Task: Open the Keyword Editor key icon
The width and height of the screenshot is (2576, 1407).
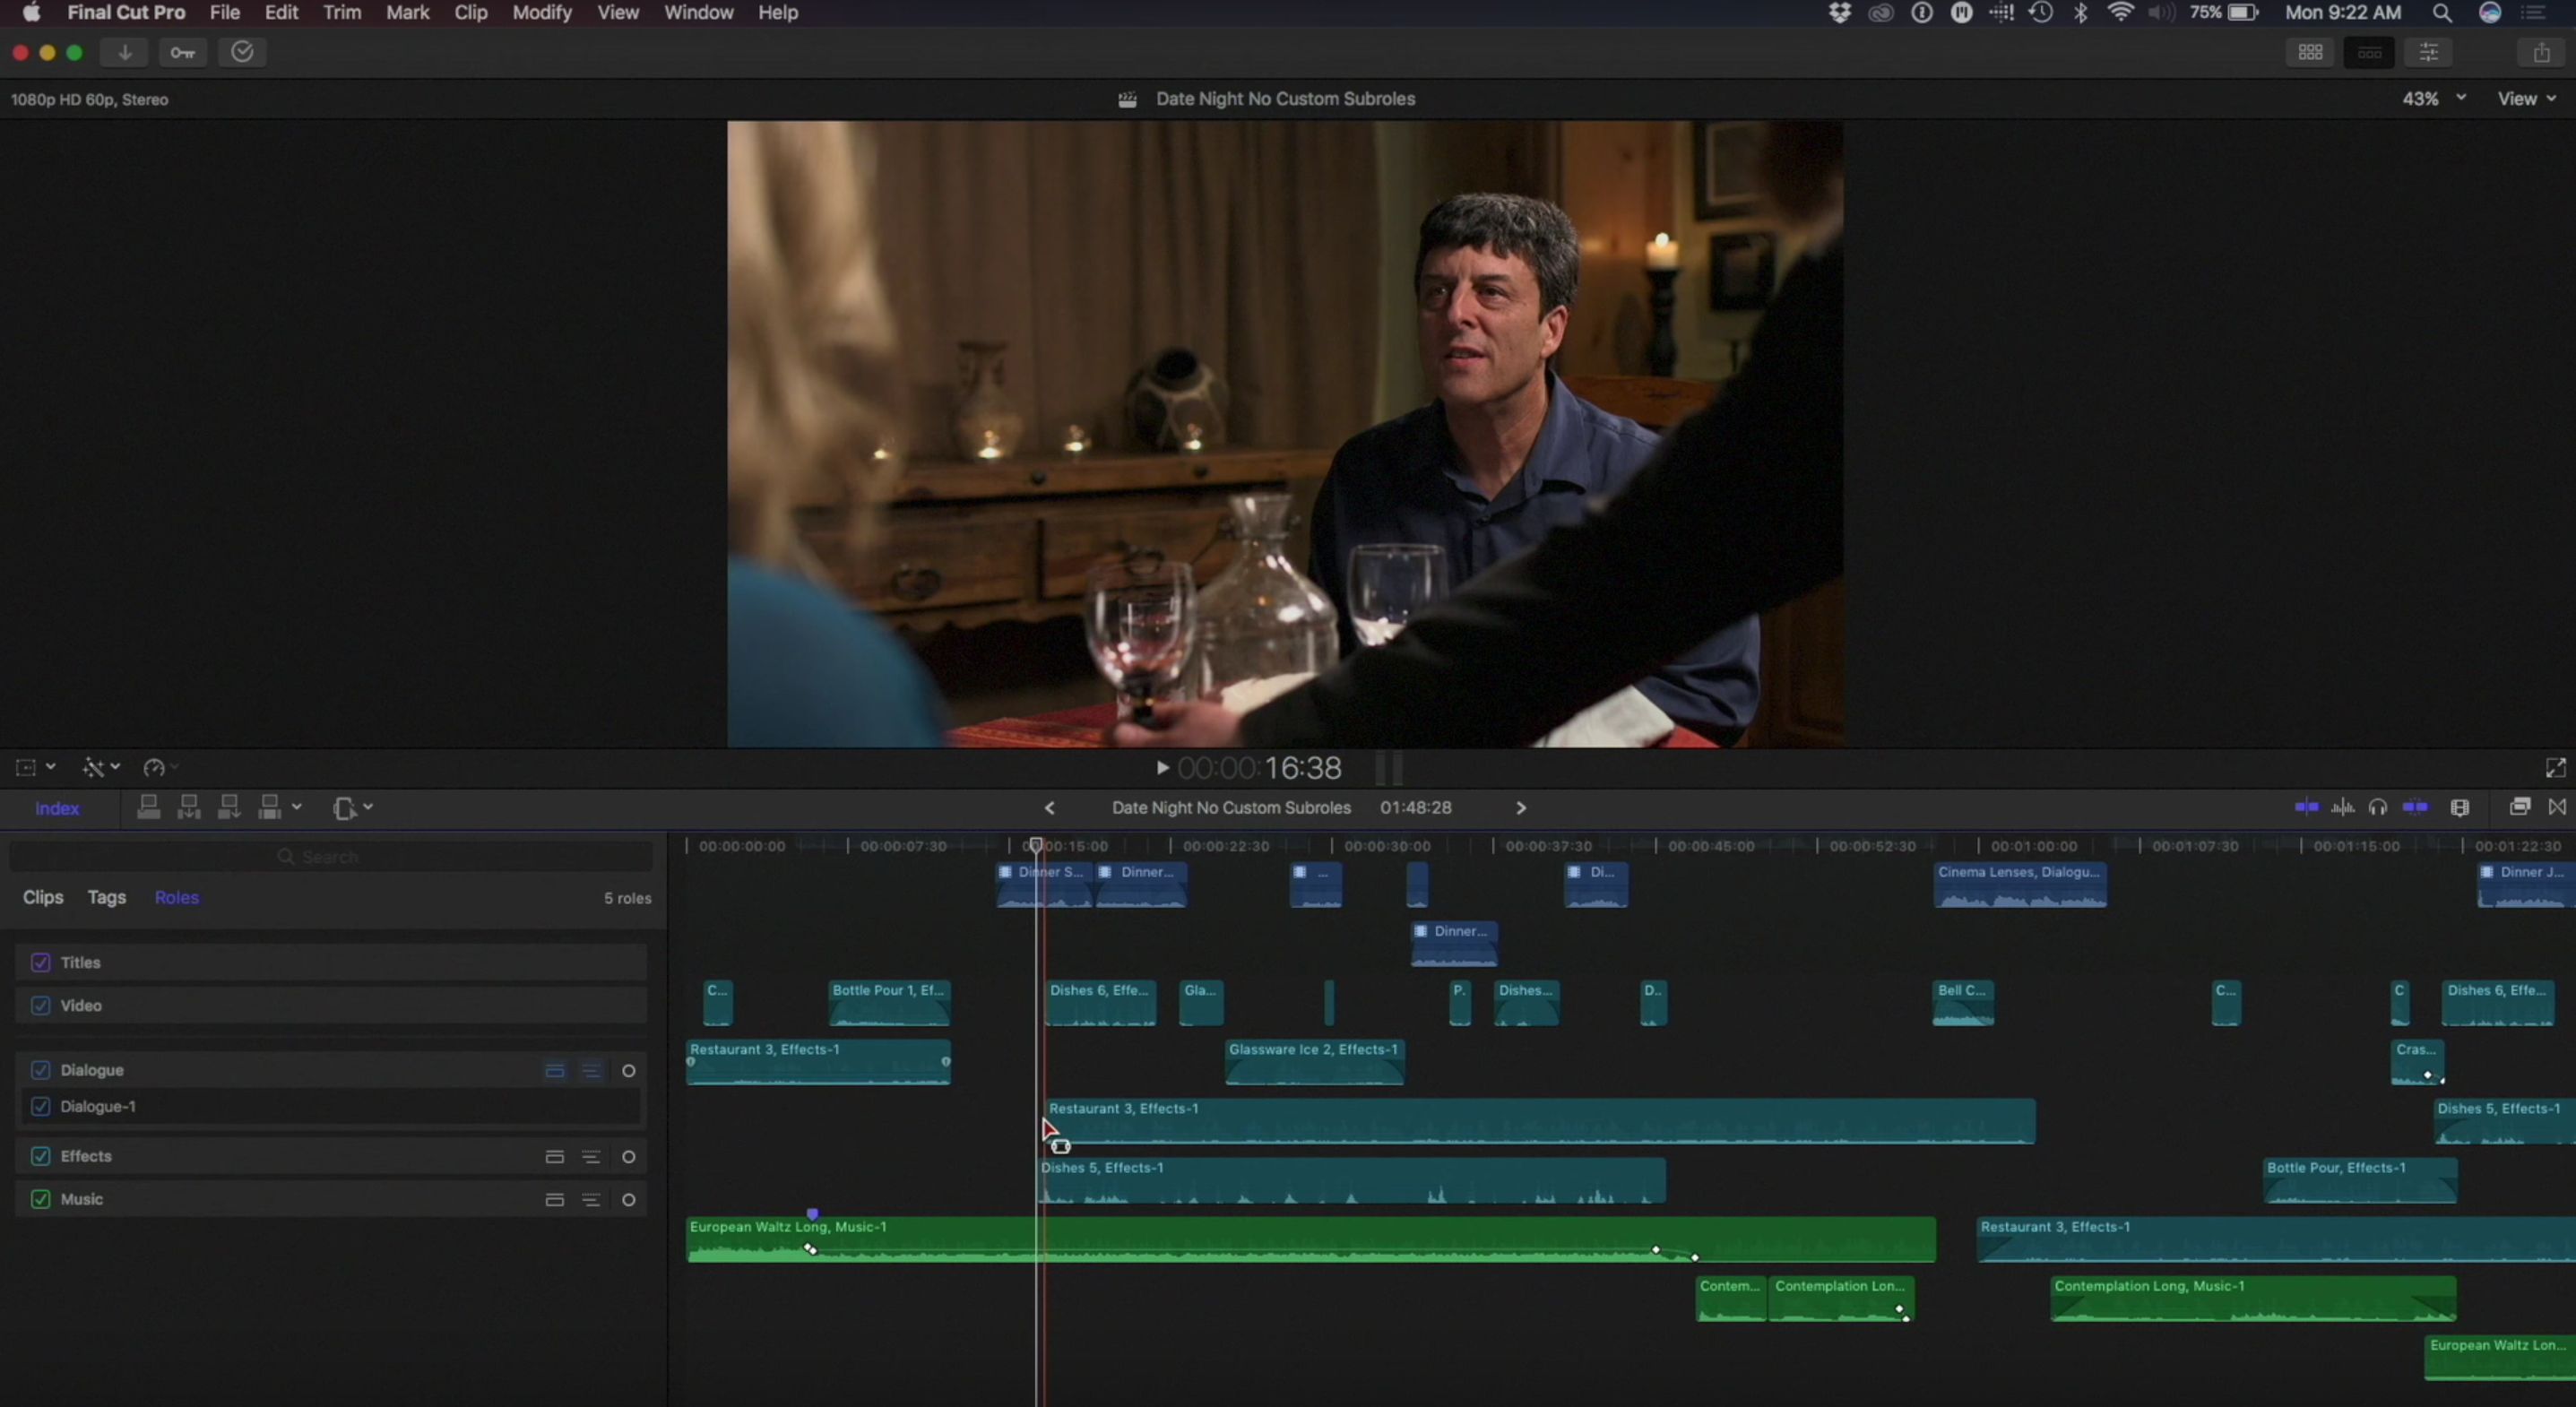Action: pos(183,52)
